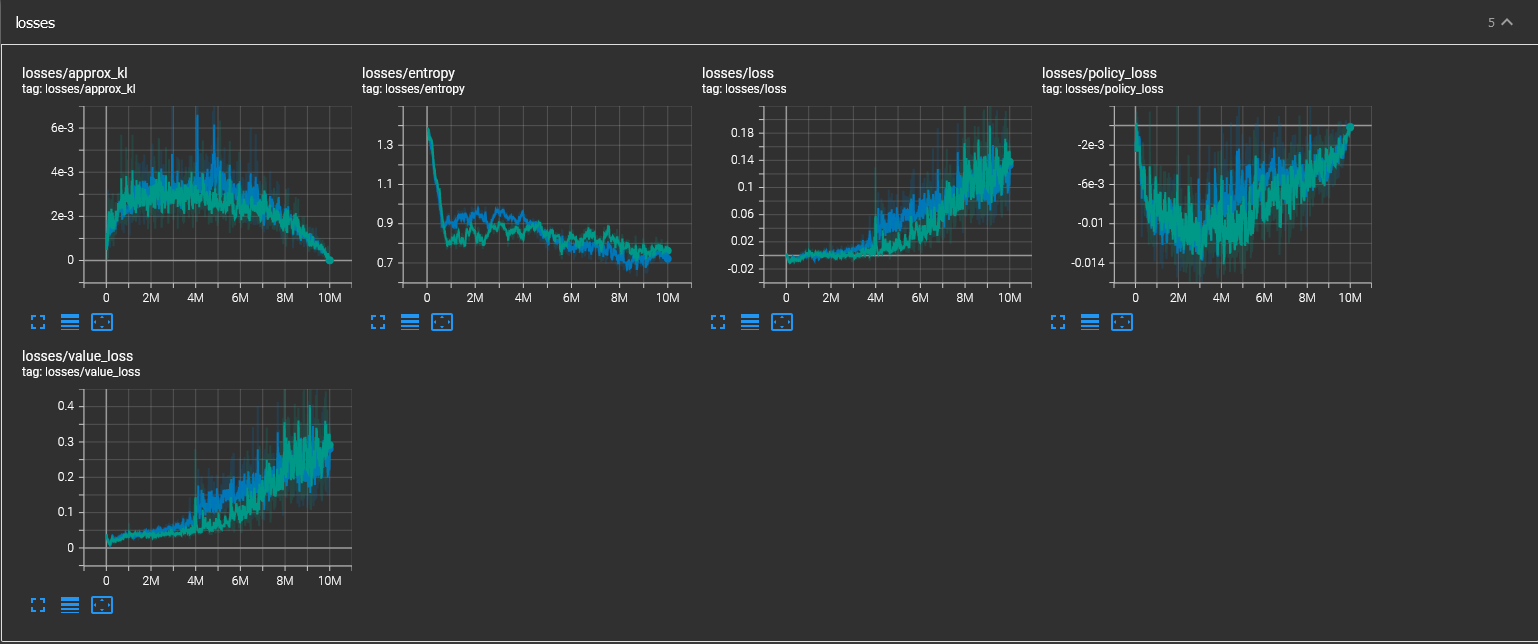The image size is (1538, 644).
Task: Click the policy_loss line chart plot
Action: [x=1243, y=194]
